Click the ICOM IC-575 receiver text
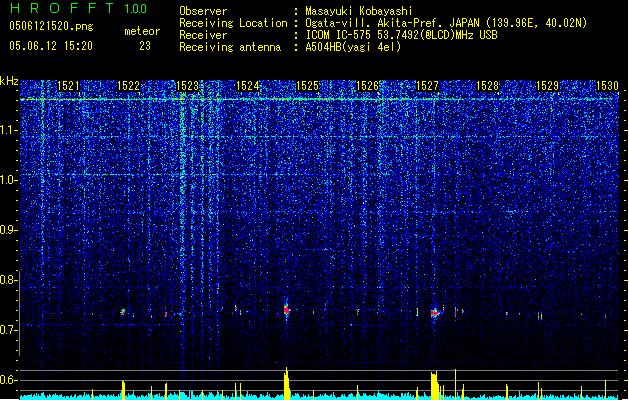629x400 pixels. 401,35
